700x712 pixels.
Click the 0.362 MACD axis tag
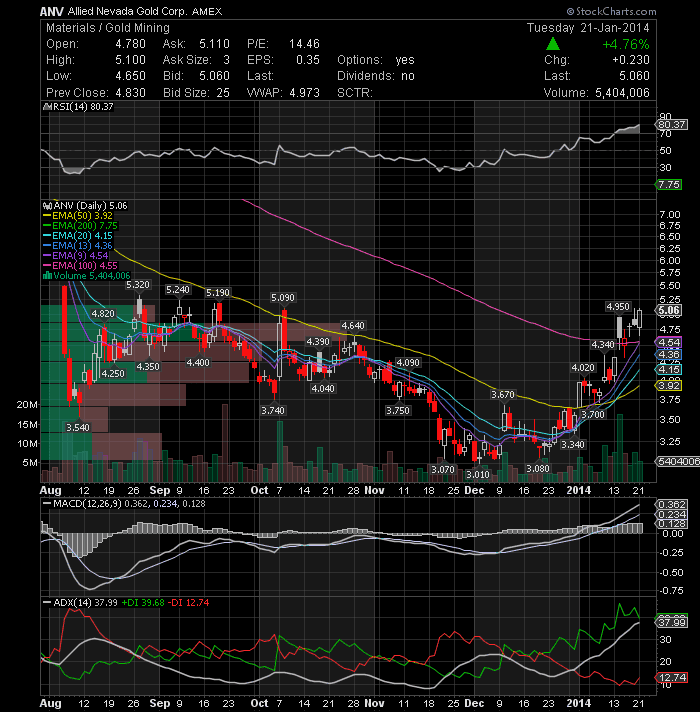(x=672, y=504)
